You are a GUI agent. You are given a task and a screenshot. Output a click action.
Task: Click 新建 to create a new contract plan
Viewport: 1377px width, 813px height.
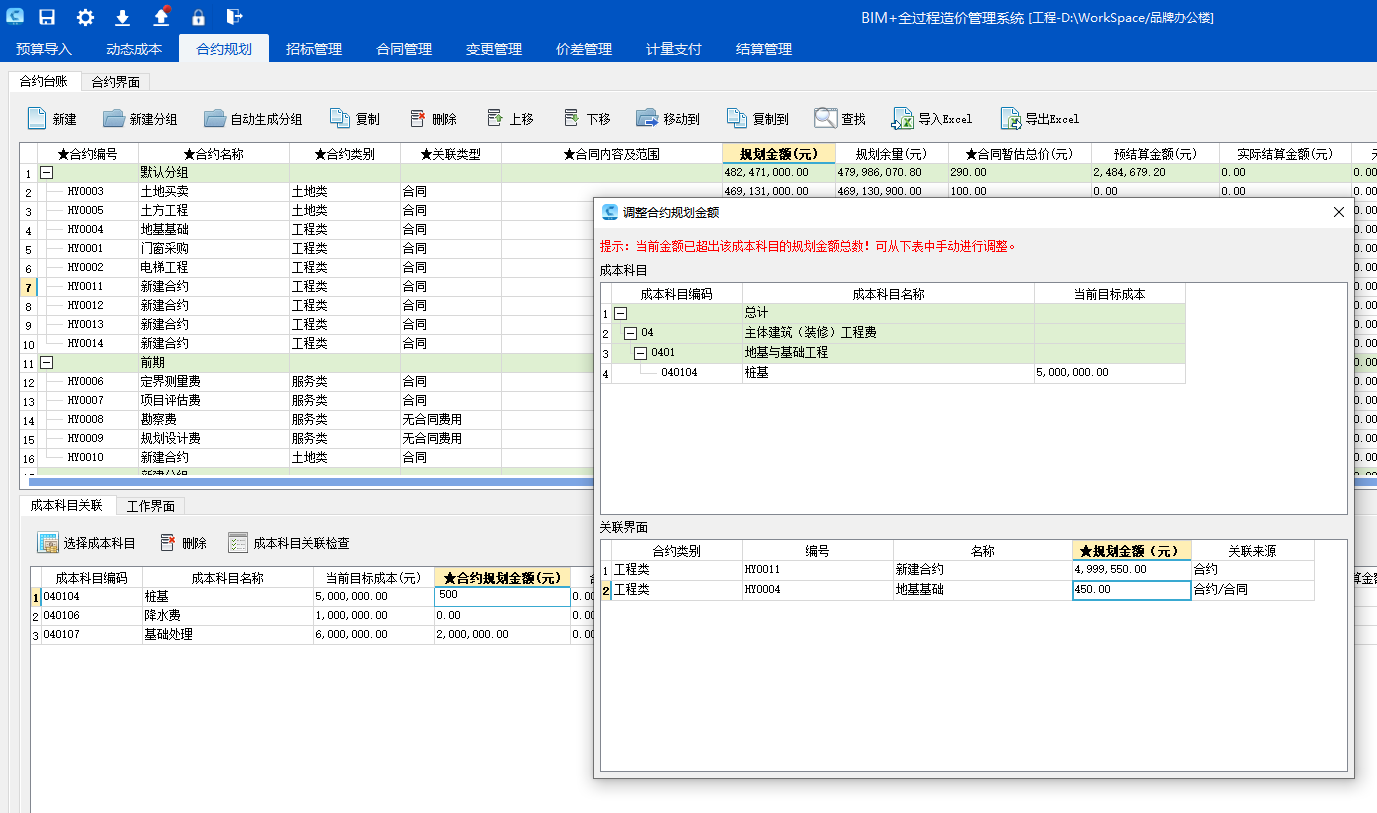(x=51, y=119)
